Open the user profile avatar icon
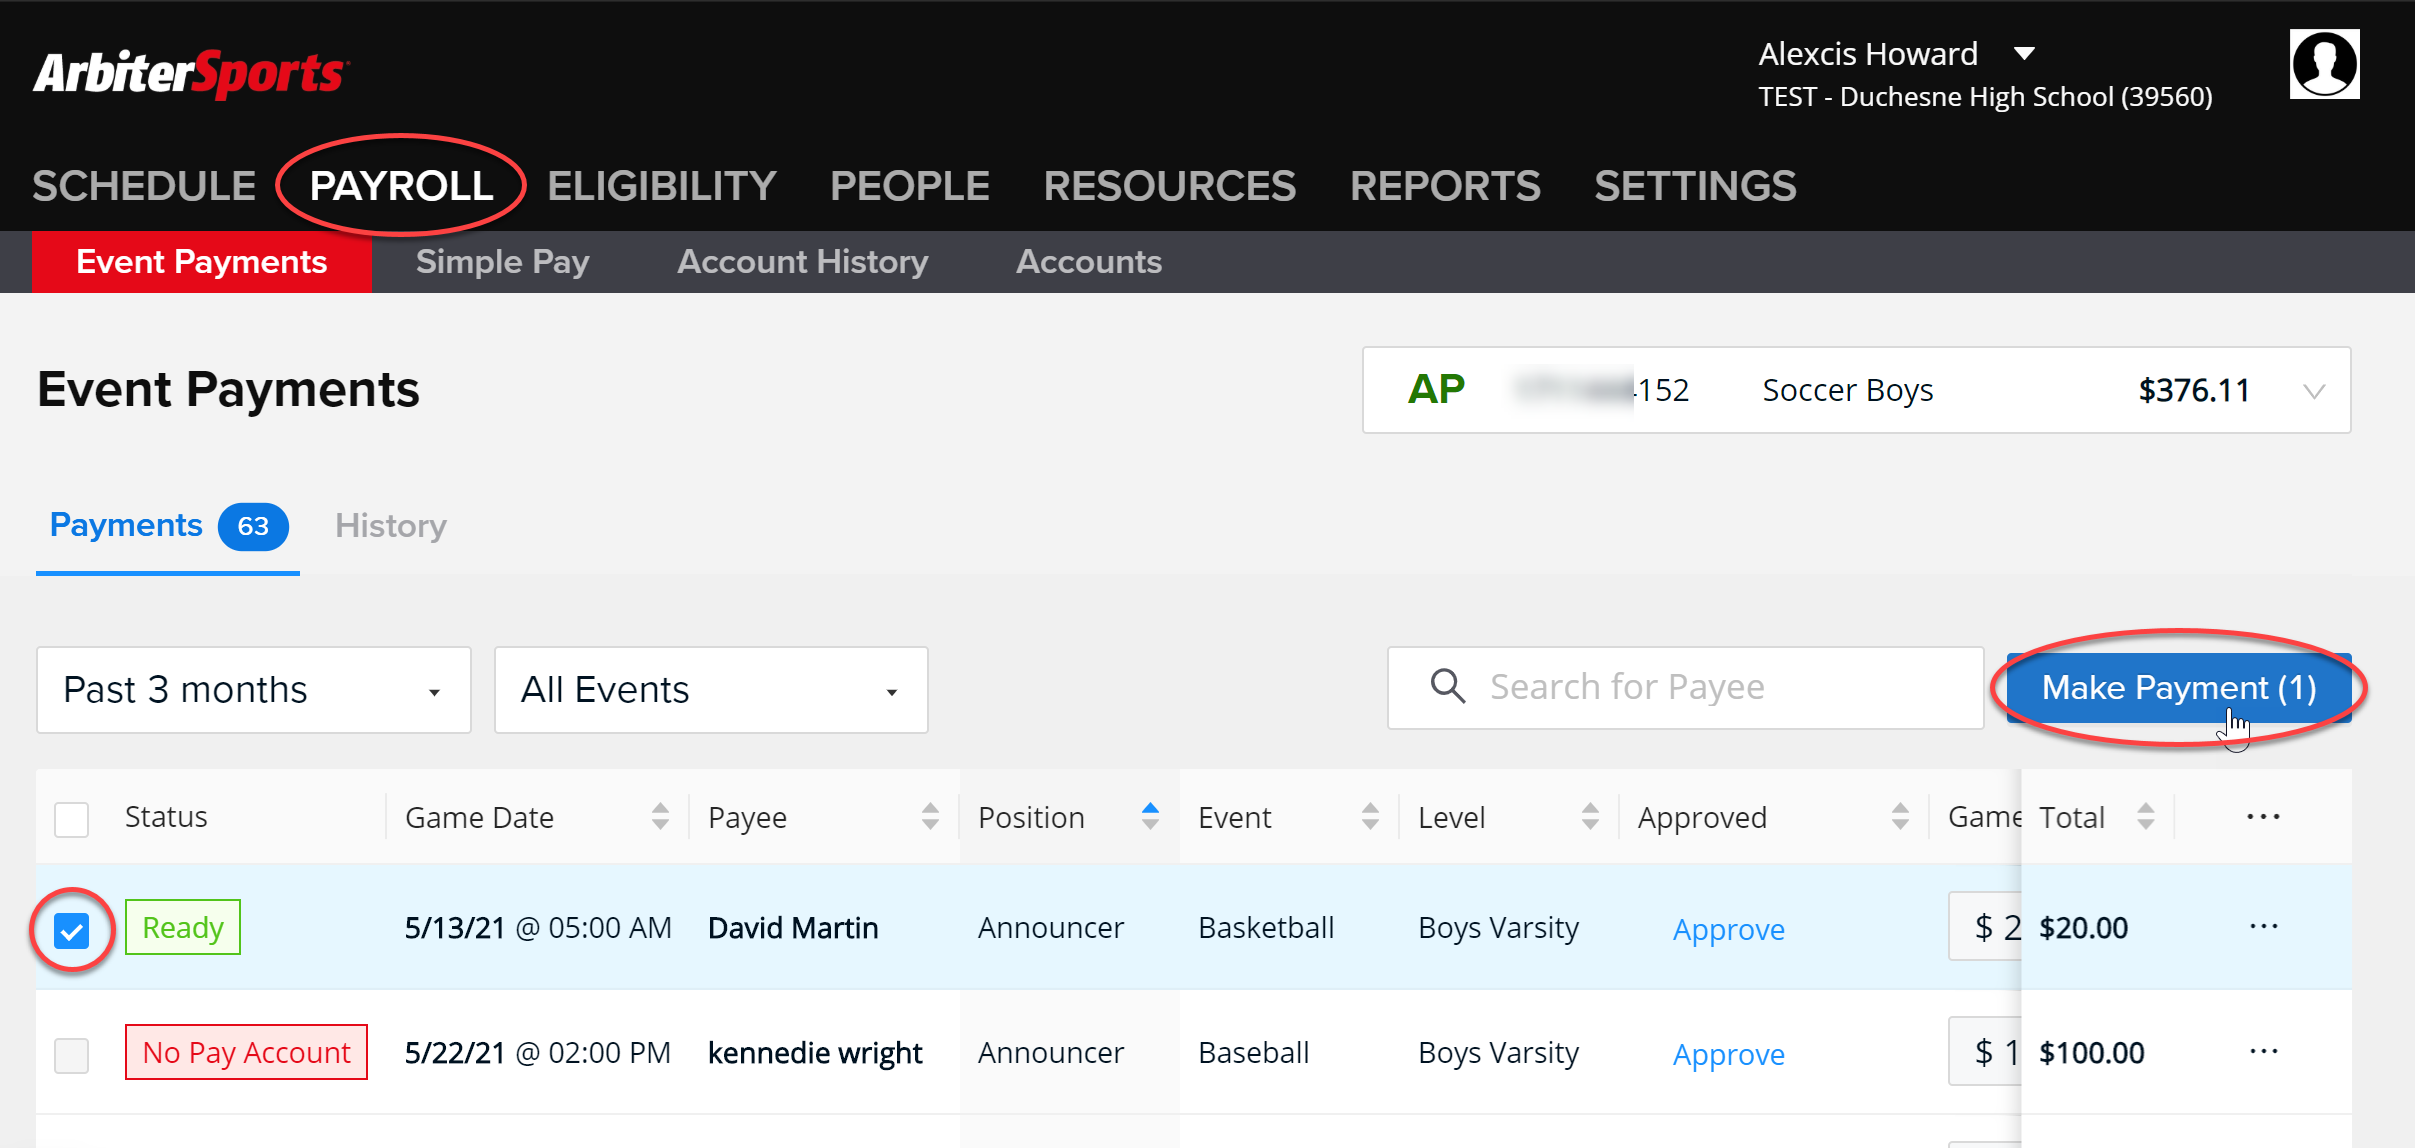 pyautogui.click(x=2324, y=64)
